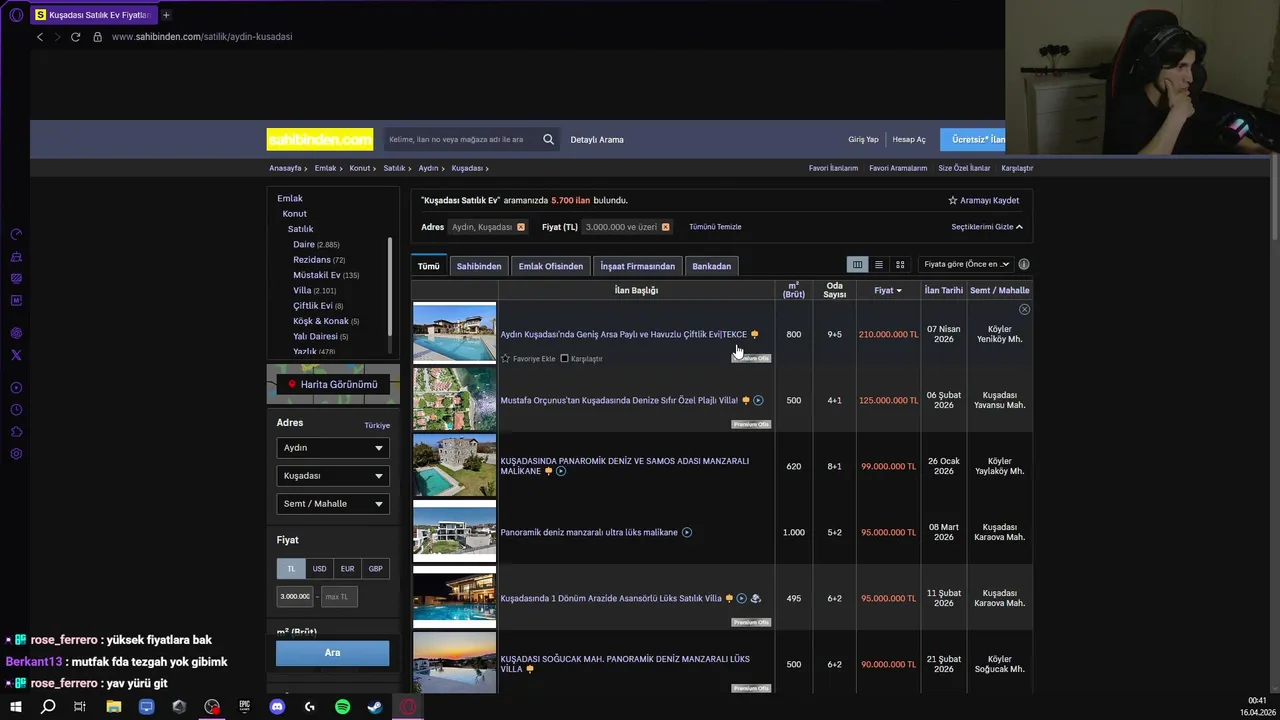
Task: Select Villa category in the tree
Action: click(x=302, y=290)
